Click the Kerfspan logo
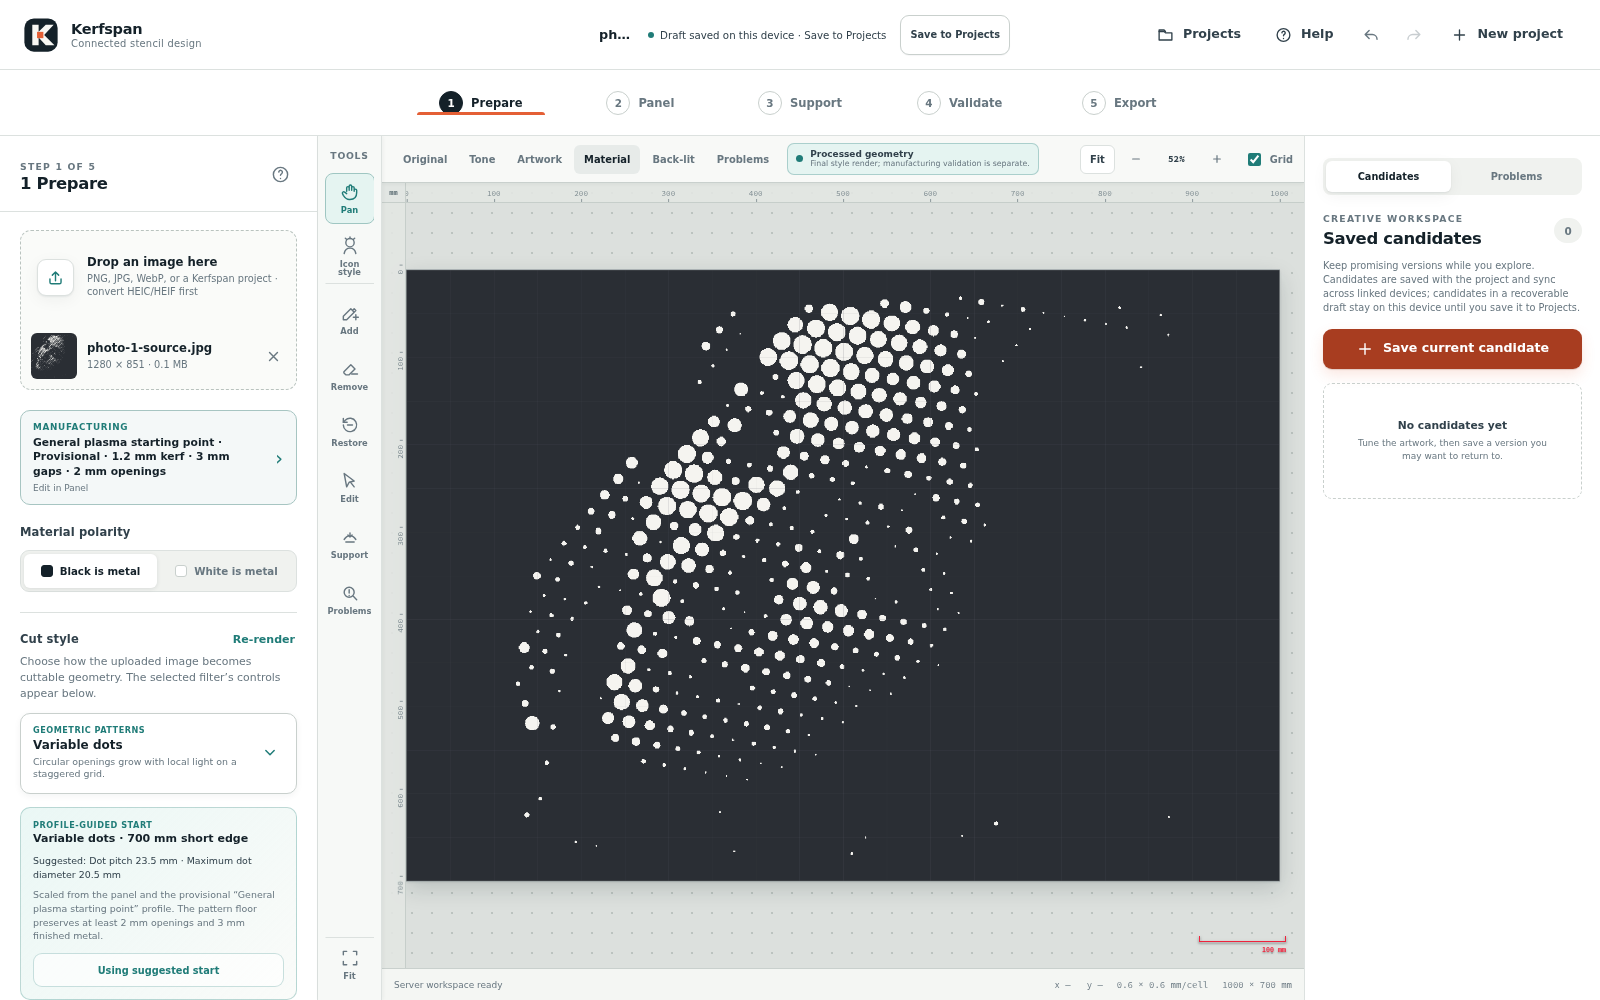The height and width of the screenshot is (1000, 1600). pyautogui.click(x=41, y=35)
